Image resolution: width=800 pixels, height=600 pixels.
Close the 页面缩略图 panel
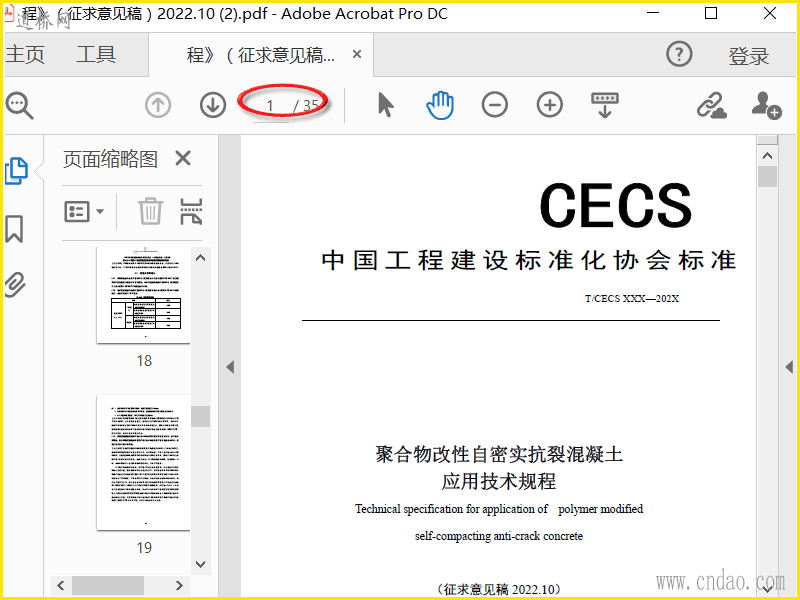pyautogui.click(x=183, y=158)
